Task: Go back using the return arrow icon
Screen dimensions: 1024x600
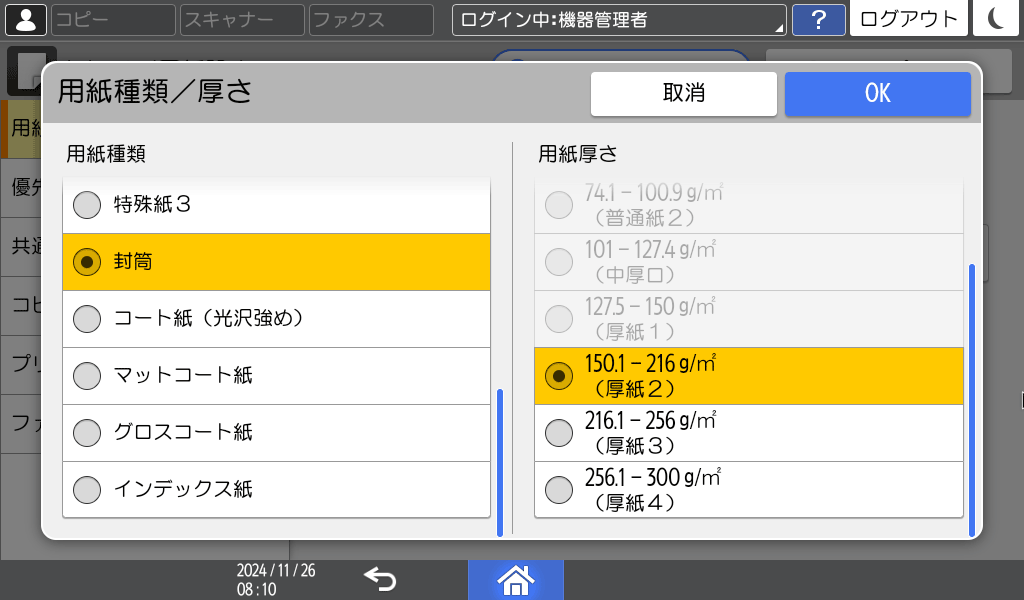Action: click(380, 578)
